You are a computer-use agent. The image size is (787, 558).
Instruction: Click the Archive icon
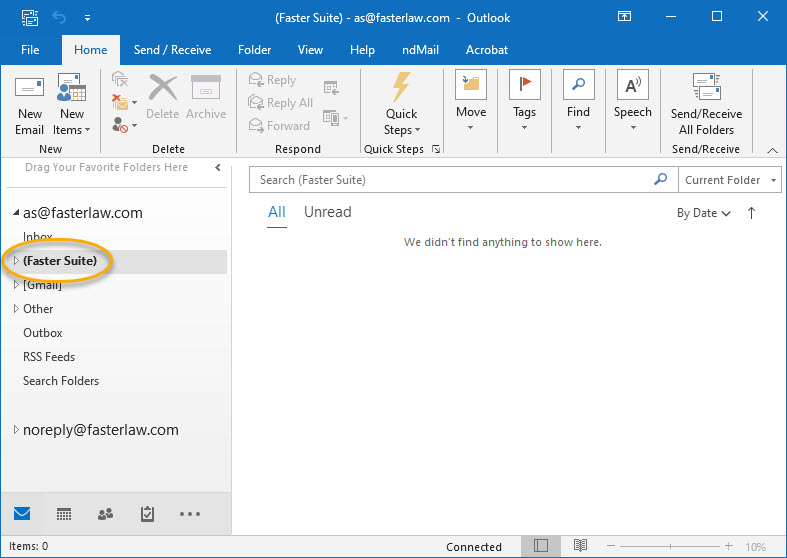(x=206, y=97)
